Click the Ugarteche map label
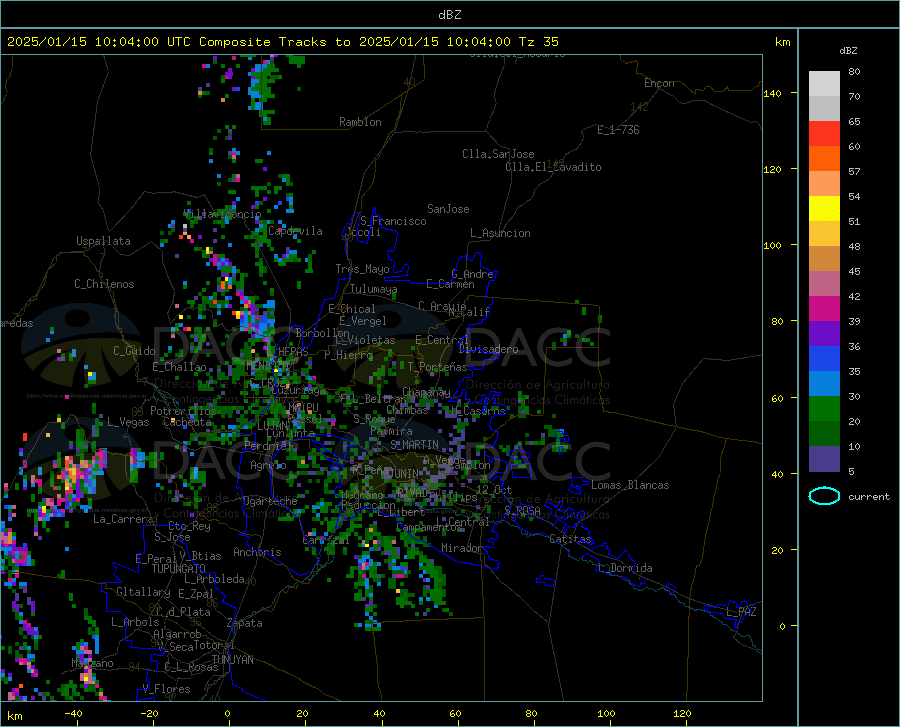The height and width of the screenshot is (727, 900). (270, 501)
